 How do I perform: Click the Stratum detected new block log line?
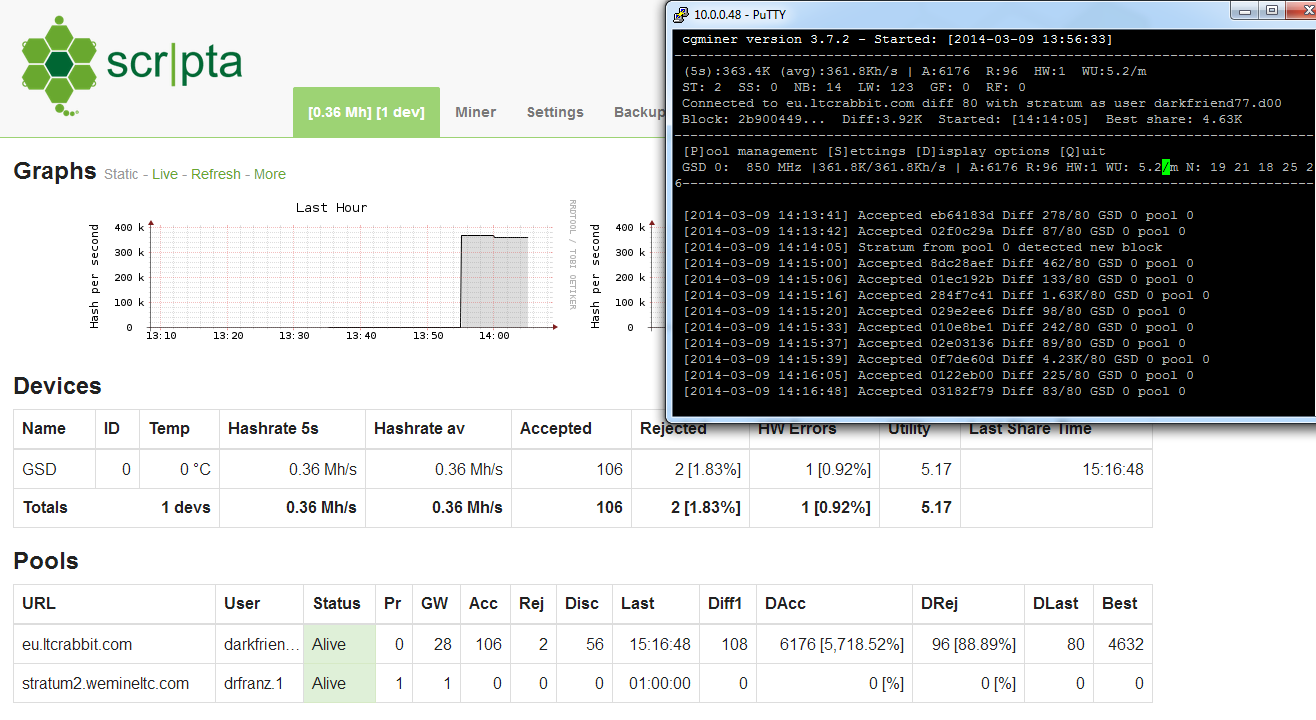click(x=923, y=247)
